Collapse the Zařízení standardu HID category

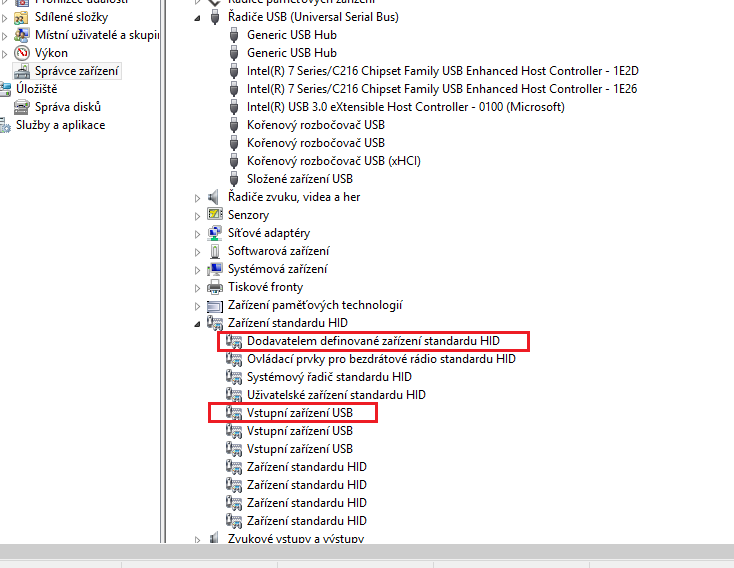(197, 324)
